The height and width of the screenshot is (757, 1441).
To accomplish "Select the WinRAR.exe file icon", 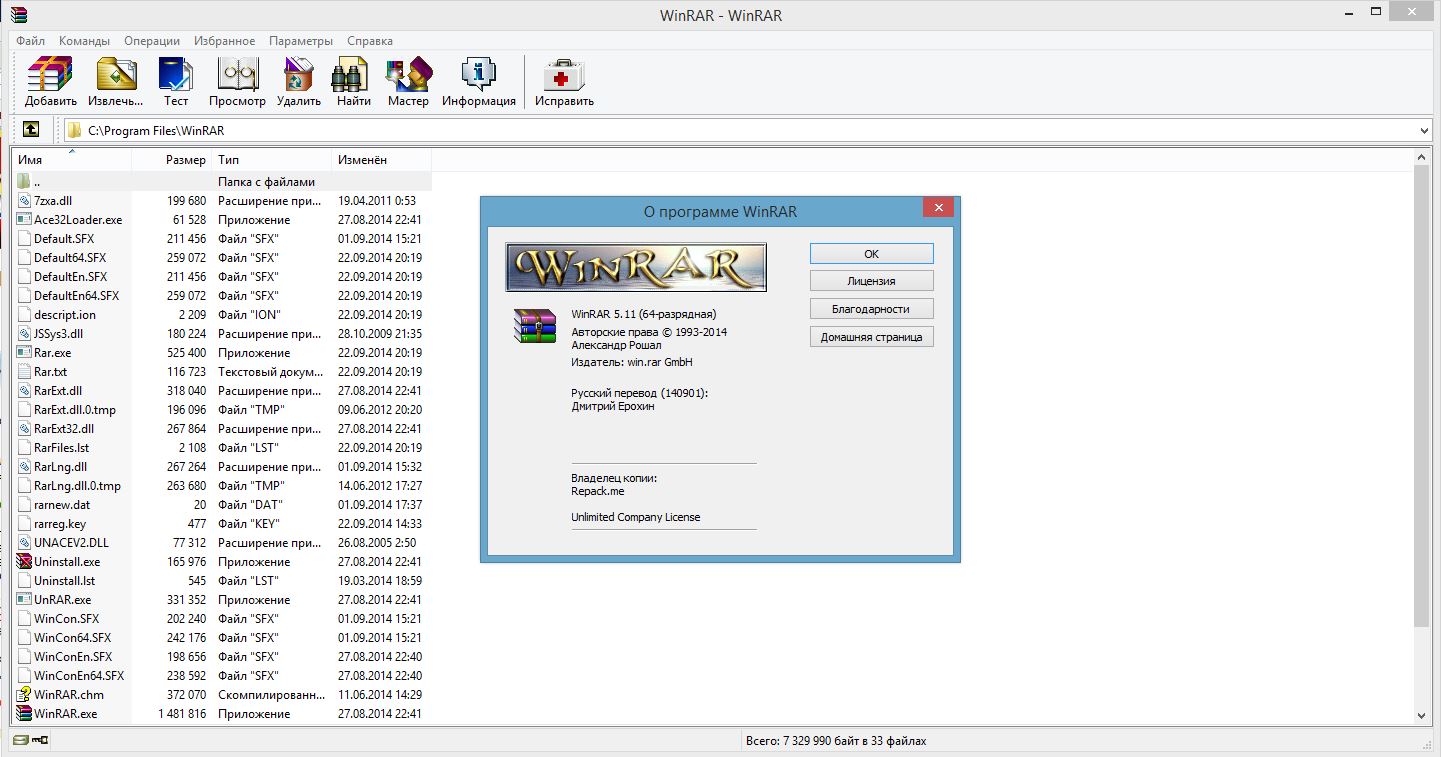I will 24,714.
